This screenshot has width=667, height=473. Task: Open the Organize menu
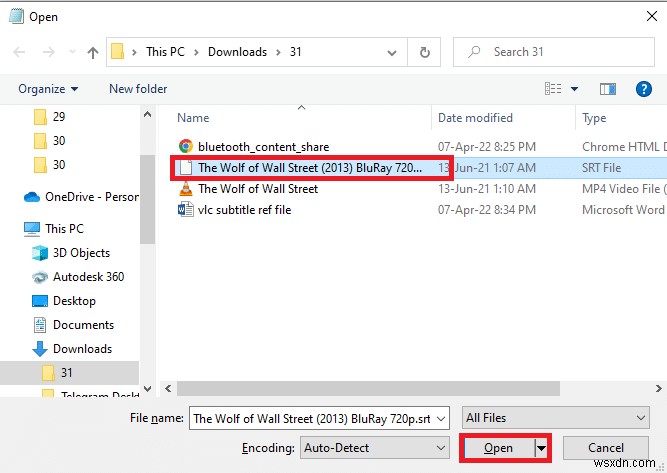(x=48, y=89)
